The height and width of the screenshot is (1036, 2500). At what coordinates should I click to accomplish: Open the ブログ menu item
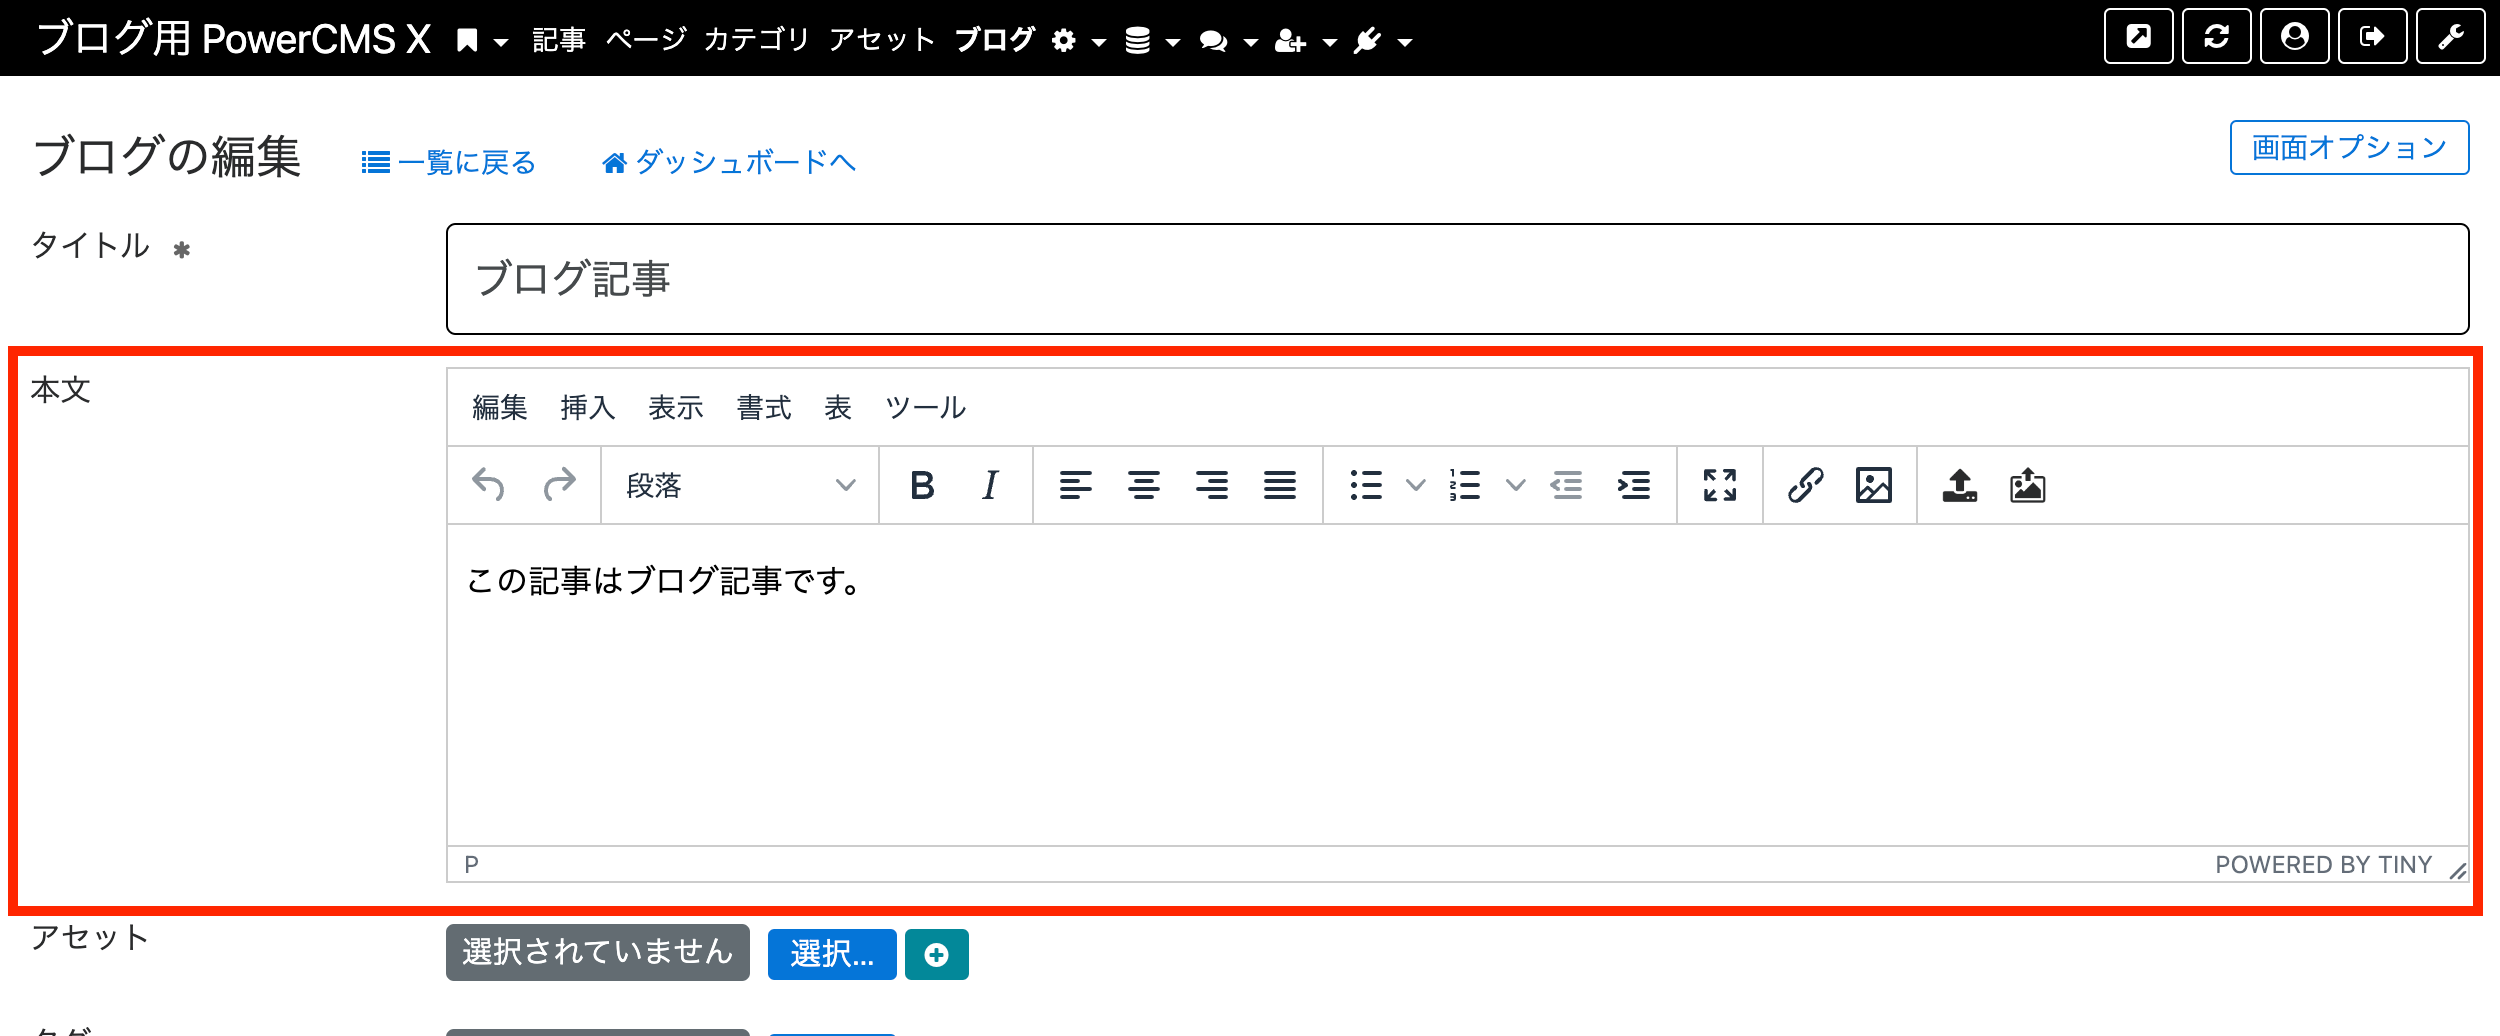995,40
